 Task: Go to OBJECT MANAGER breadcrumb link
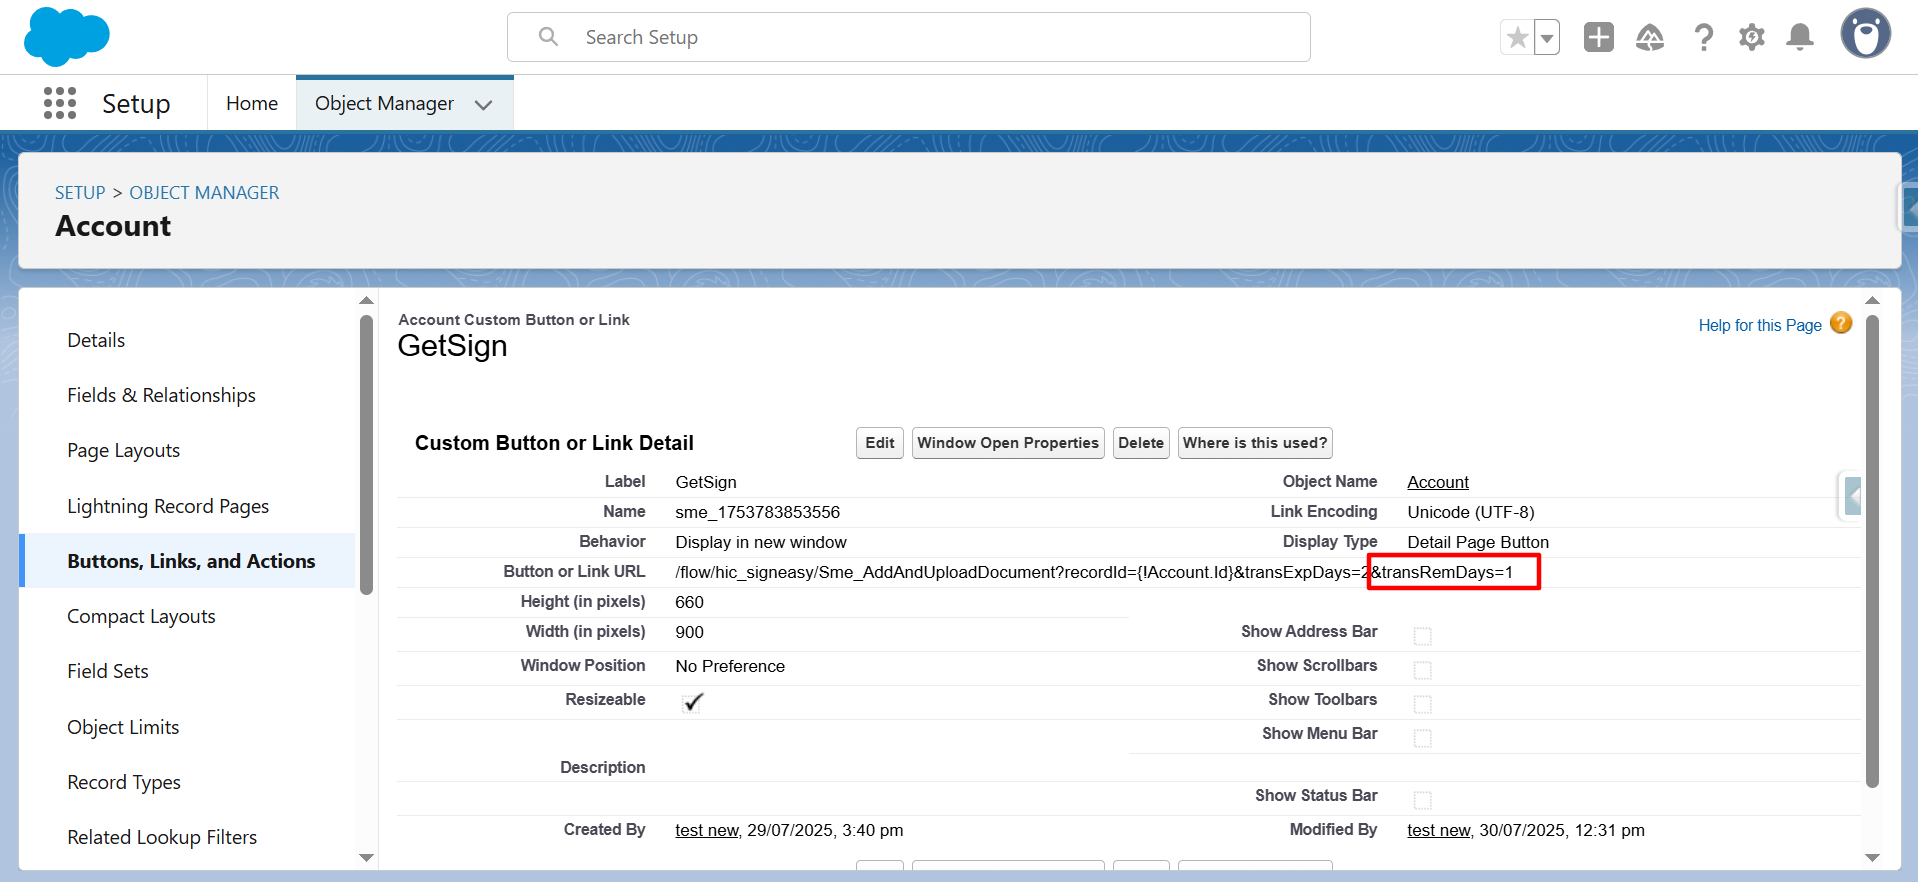point(204,193)
